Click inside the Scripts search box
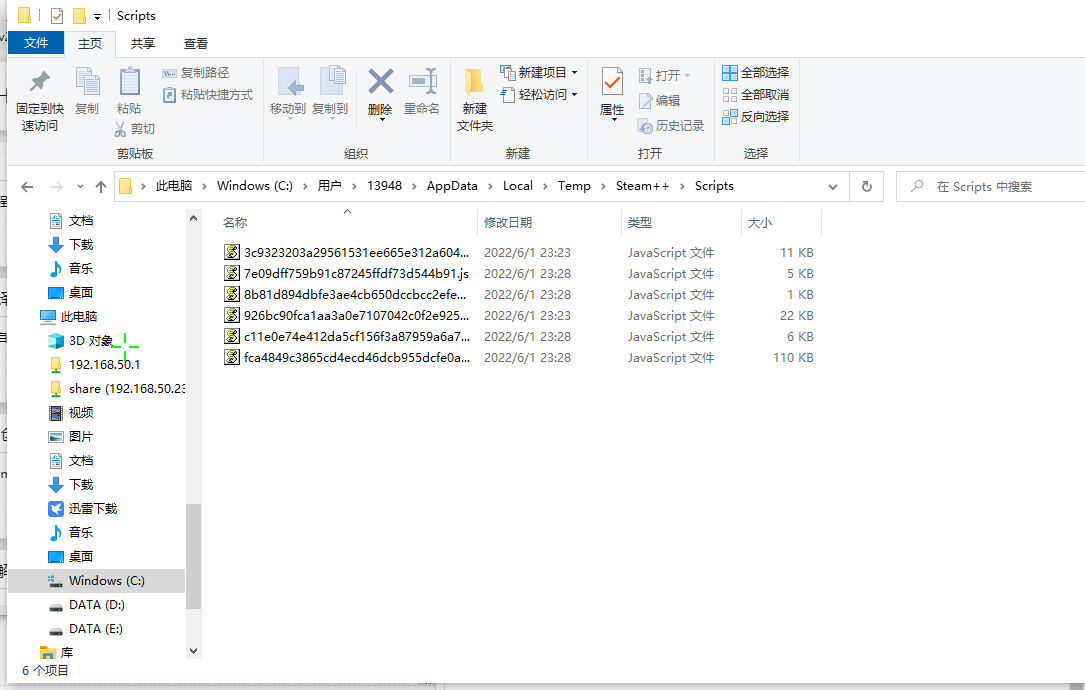The width and height of the screenshot is (1085, 690). tap(990, 186)
